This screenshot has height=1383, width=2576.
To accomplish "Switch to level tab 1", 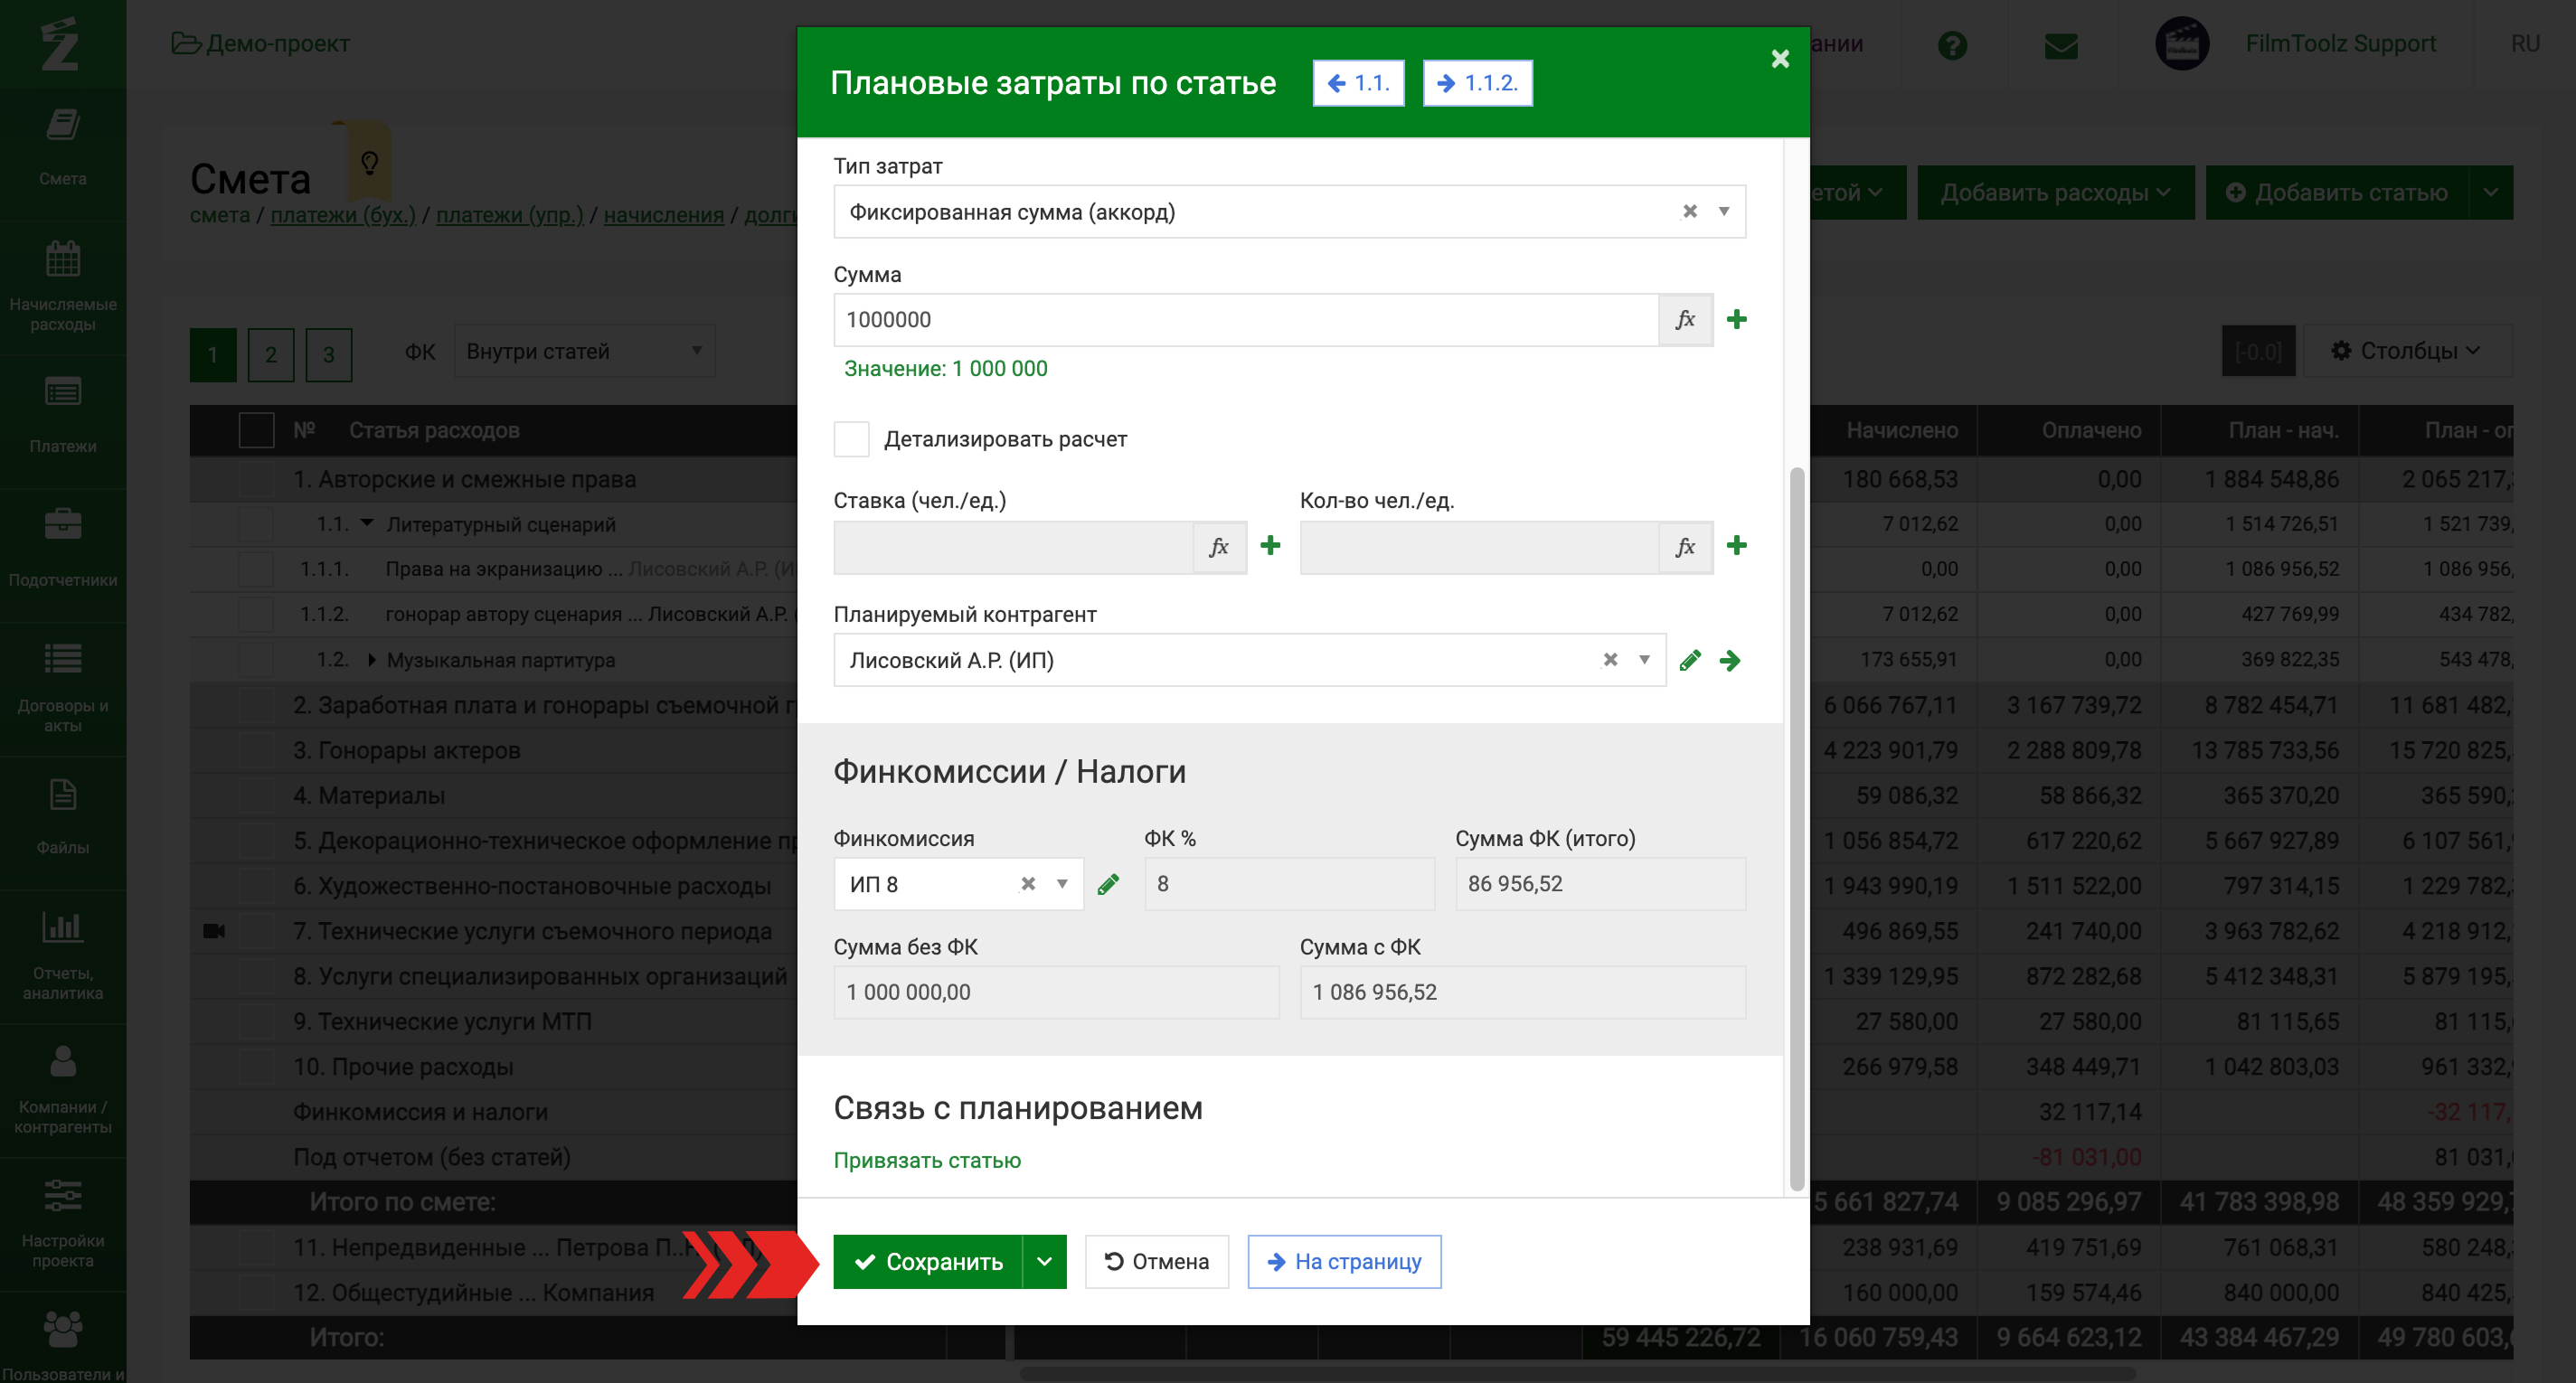I will click(213, 354).
